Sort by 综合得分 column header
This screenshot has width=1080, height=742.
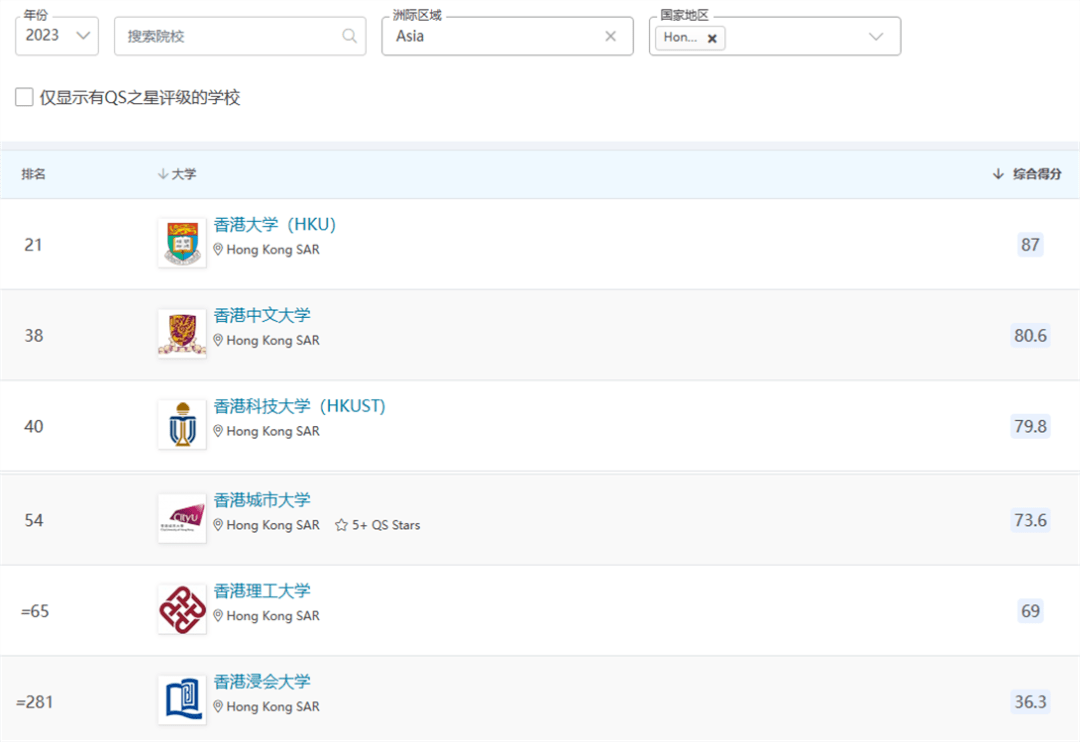(x=1027, y=174)
